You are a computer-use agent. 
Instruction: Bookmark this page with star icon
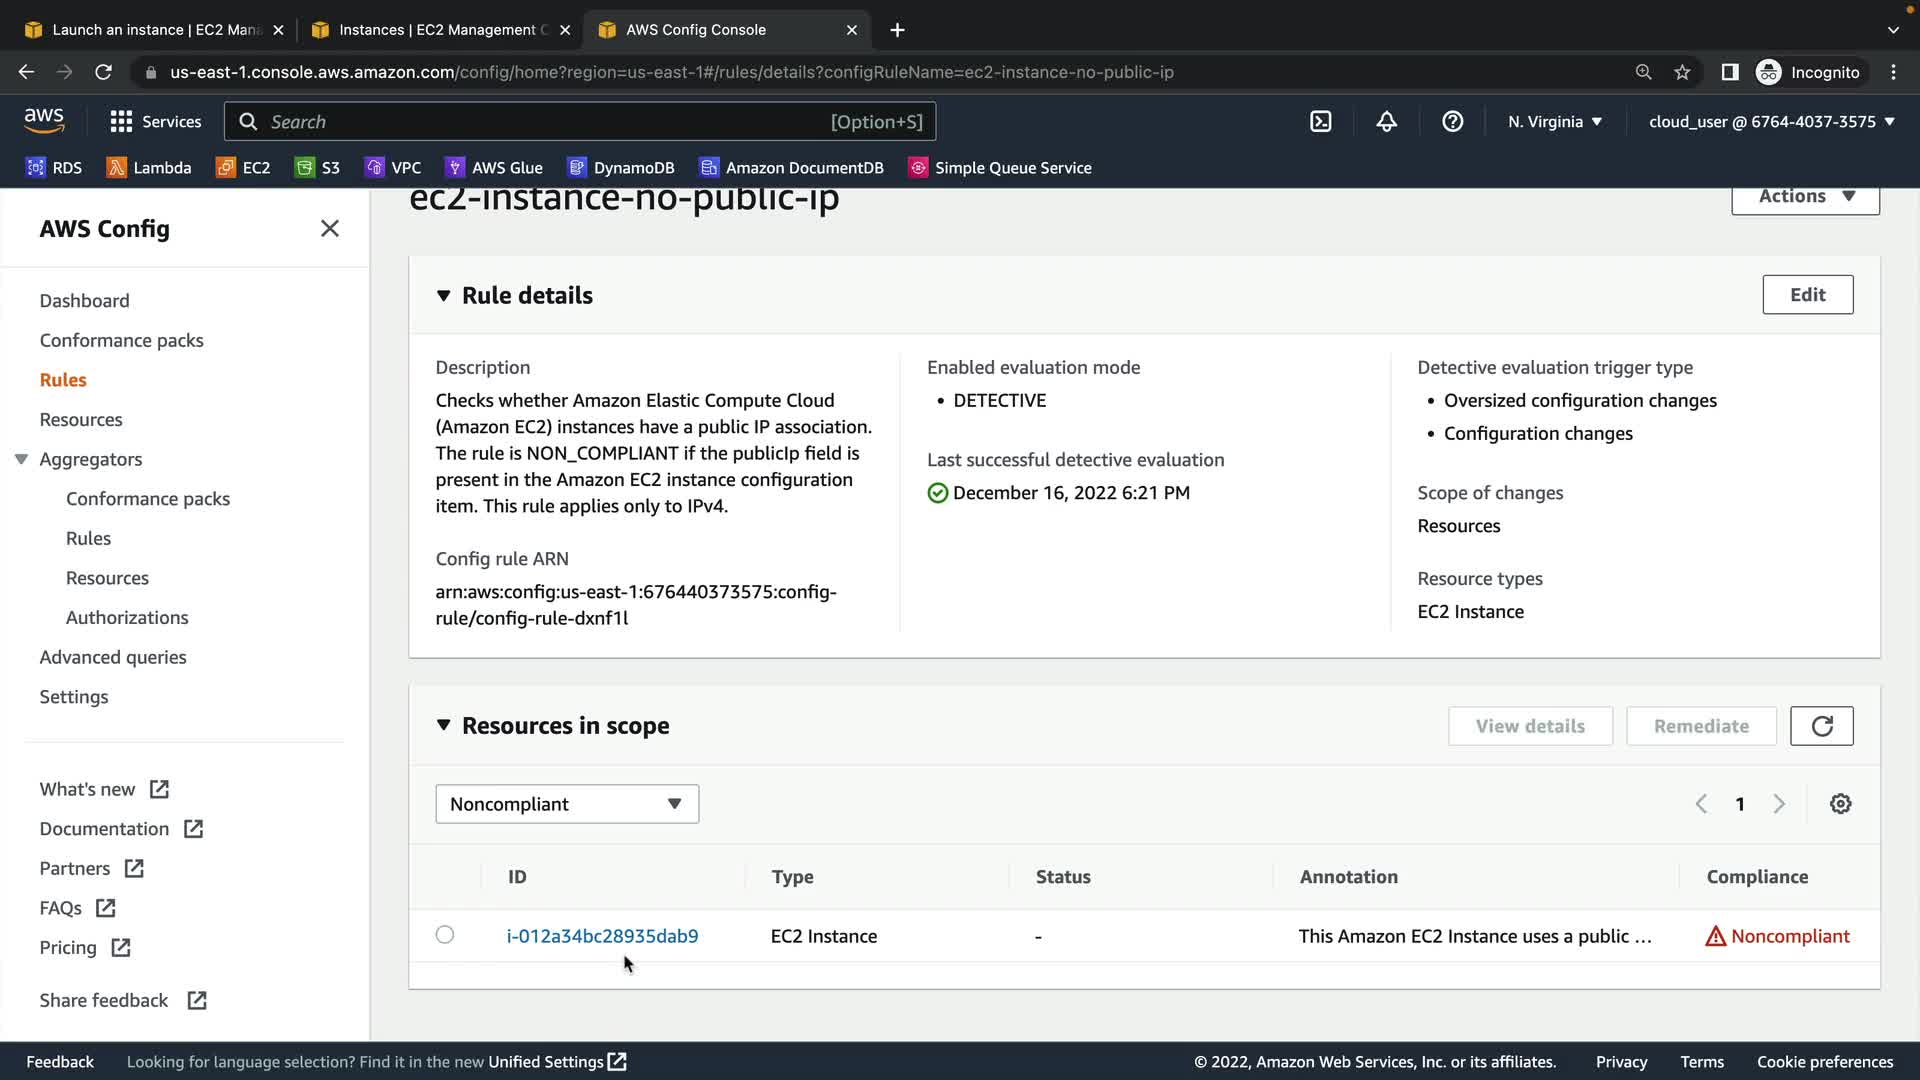1682,72
